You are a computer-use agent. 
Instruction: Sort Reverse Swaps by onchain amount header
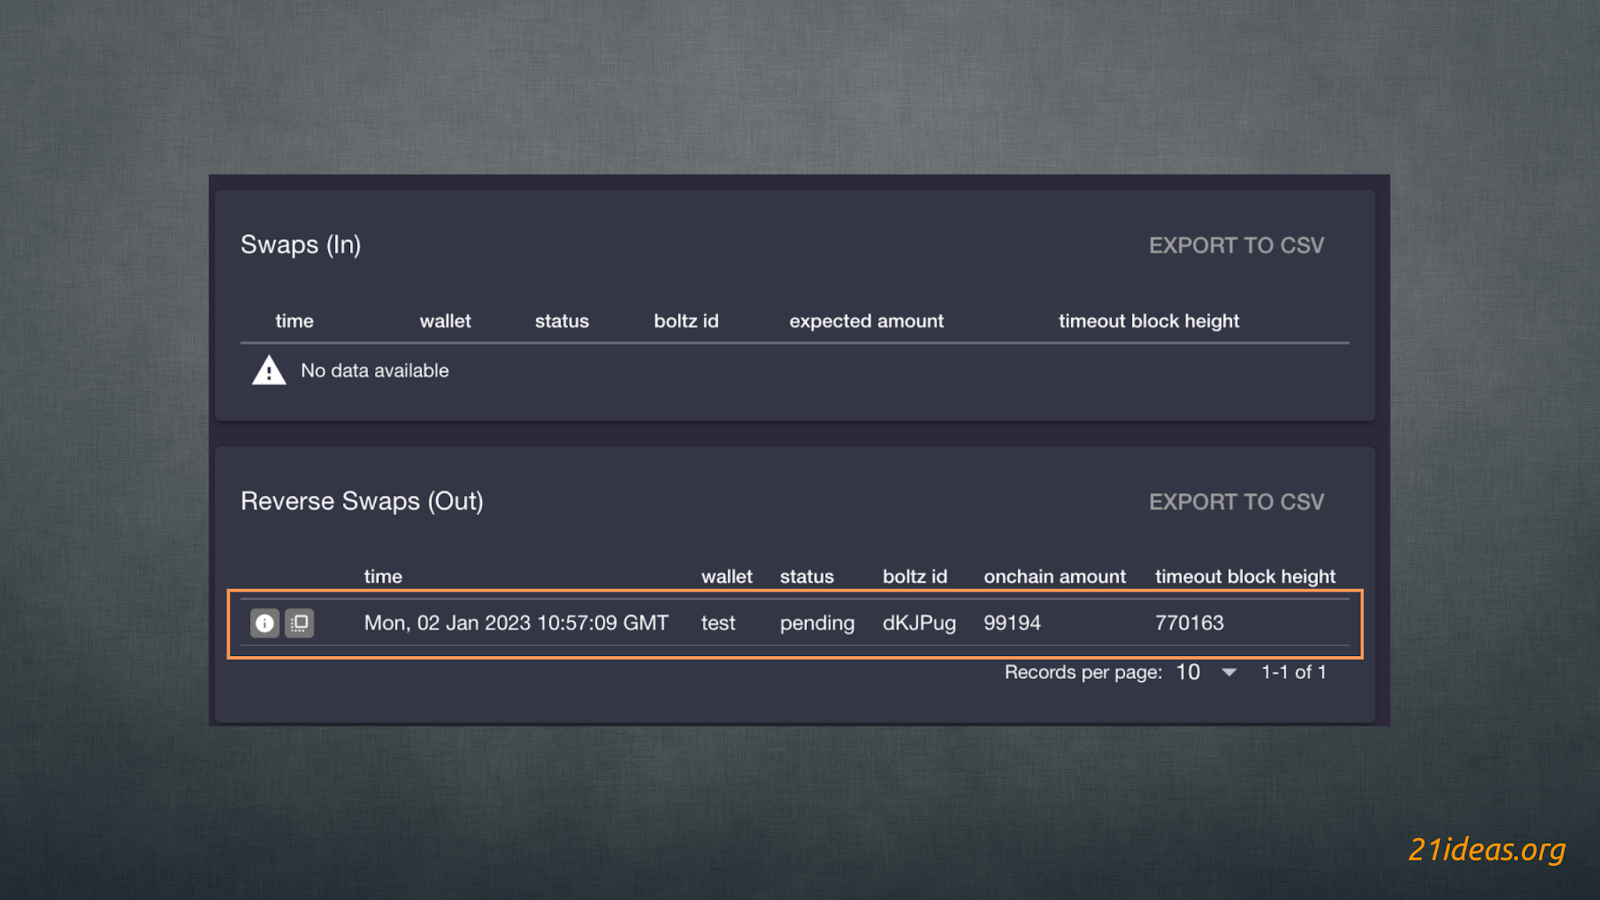1054,577
